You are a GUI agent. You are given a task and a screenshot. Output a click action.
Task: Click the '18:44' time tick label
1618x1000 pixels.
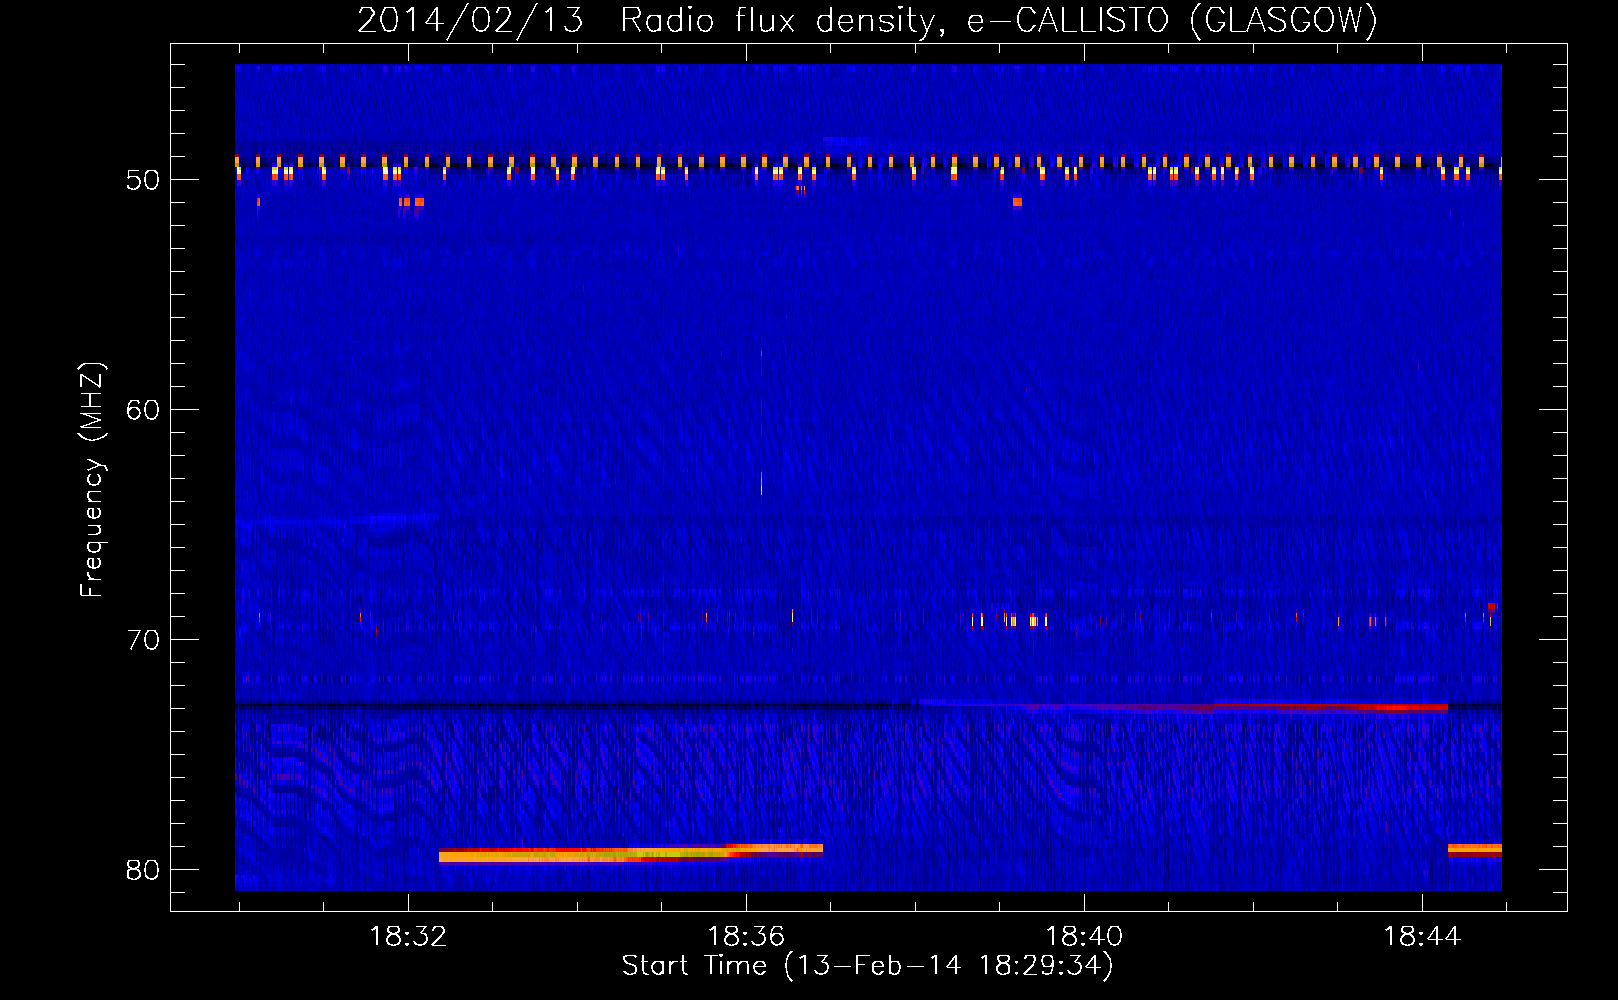tap(1422, 937)
